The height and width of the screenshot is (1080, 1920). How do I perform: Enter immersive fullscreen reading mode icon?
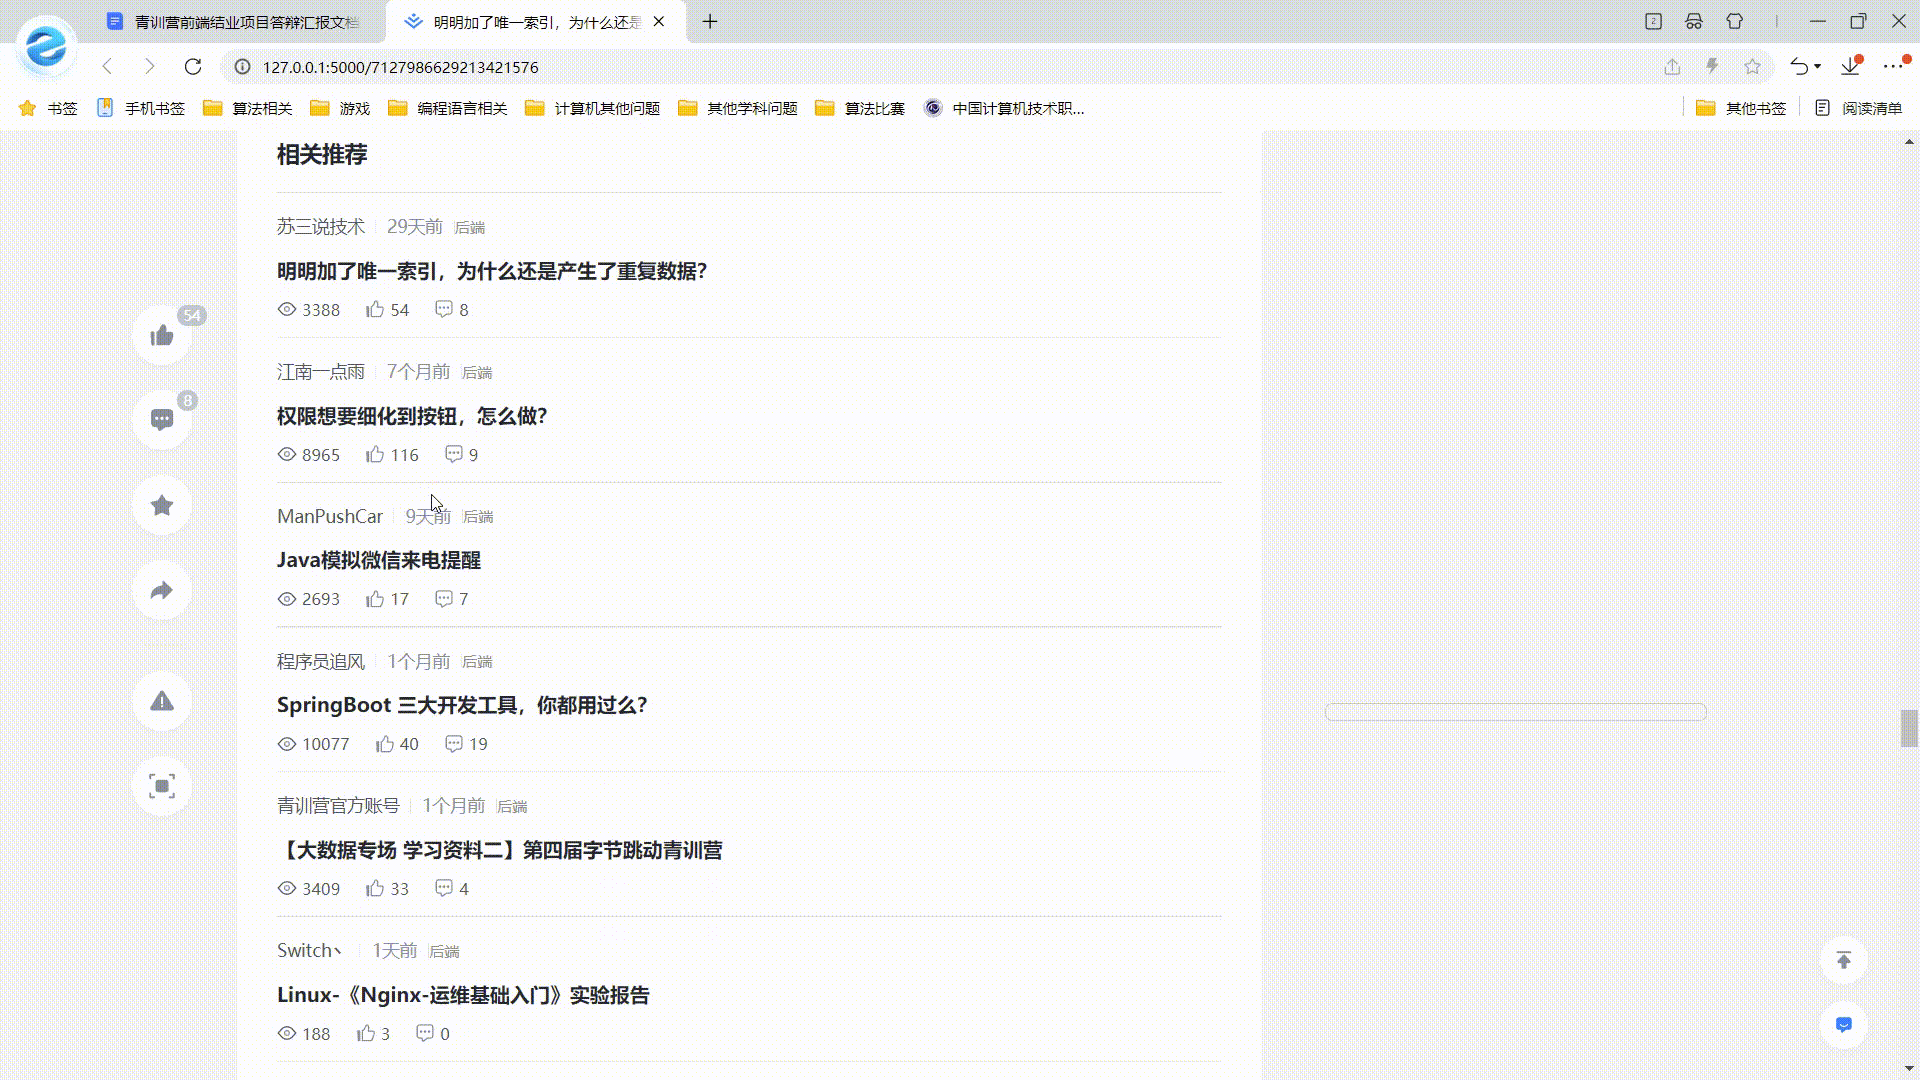tap(162, 786)
